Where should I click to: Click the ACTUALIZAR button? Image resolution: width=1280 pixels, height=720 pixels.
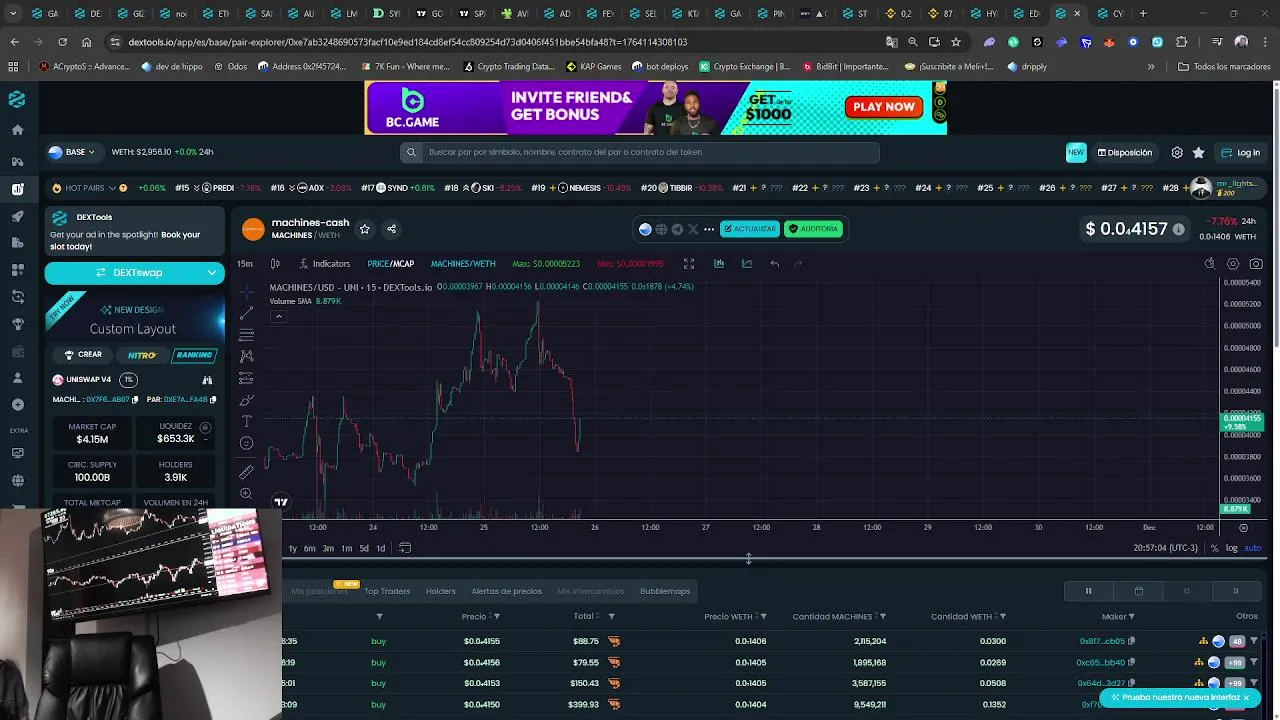coord(749,229)
